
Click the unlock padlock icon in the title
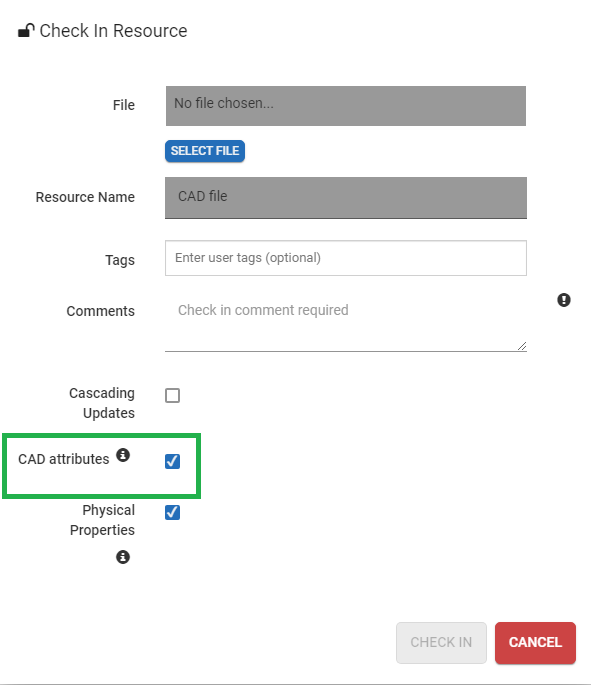pos(26,31)
